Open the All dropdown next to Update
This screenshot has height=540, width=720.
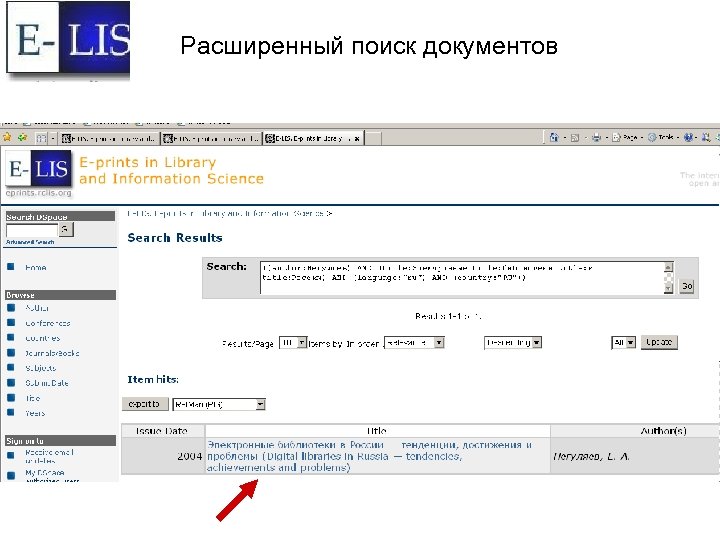click(624, 343)
